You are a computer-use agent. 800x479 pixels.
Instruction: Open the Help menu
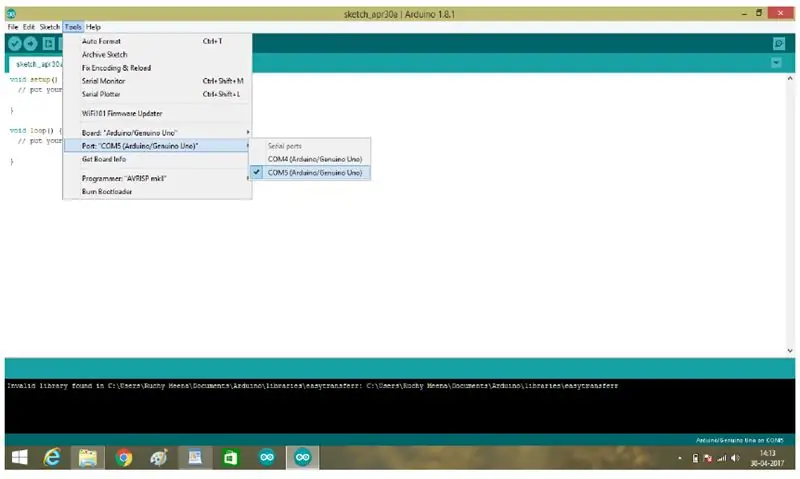tap(93, 27)
